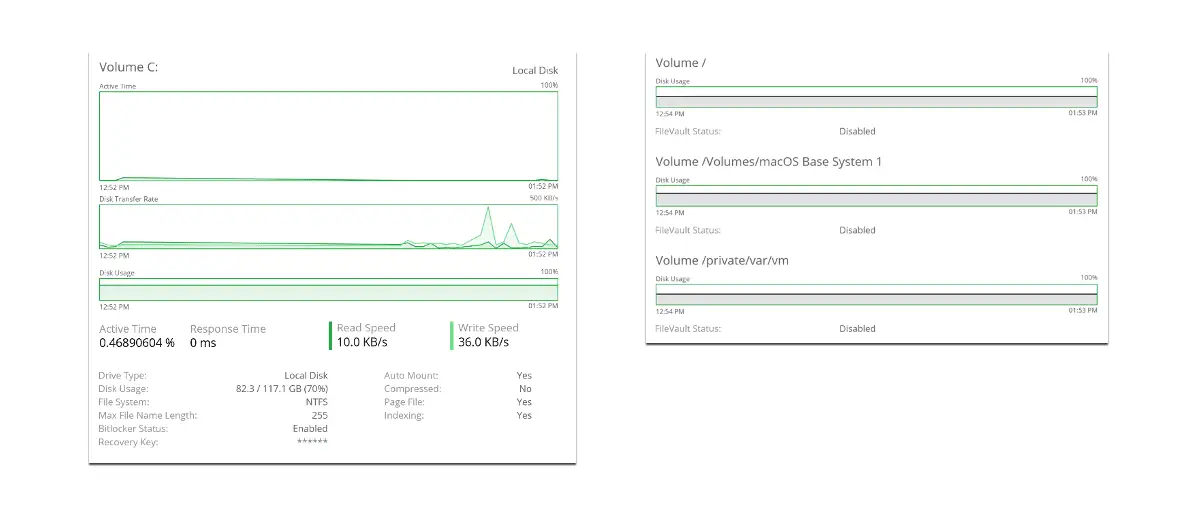The width and height of the screenshot is (1200, 511).
Task: Select the 0.46890604 % active time value
Action: click(137, 343)
